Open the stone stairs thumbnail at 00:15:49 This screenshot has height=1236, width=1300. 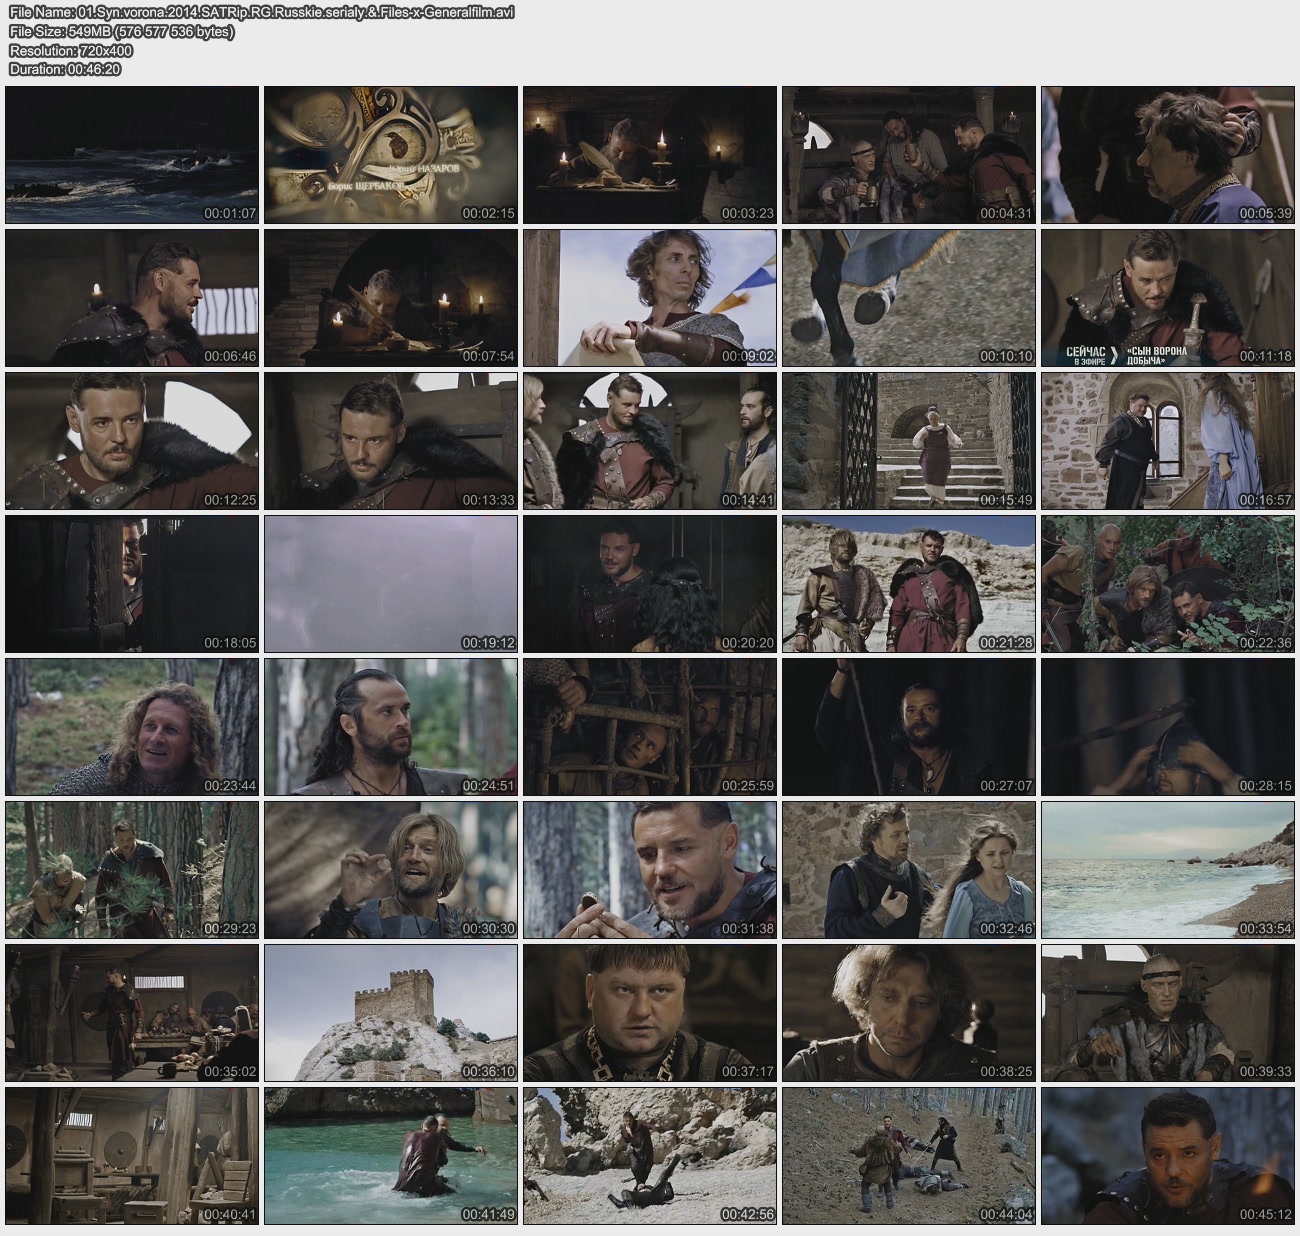(909, 441)
